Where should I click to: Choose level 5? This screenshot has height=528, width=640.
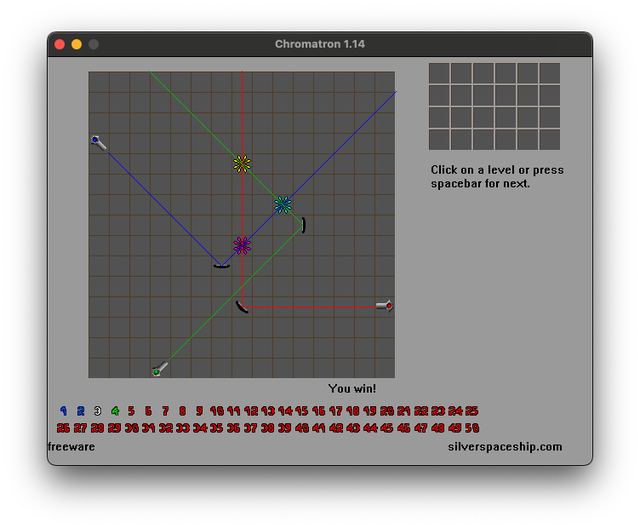pos(131,410)
